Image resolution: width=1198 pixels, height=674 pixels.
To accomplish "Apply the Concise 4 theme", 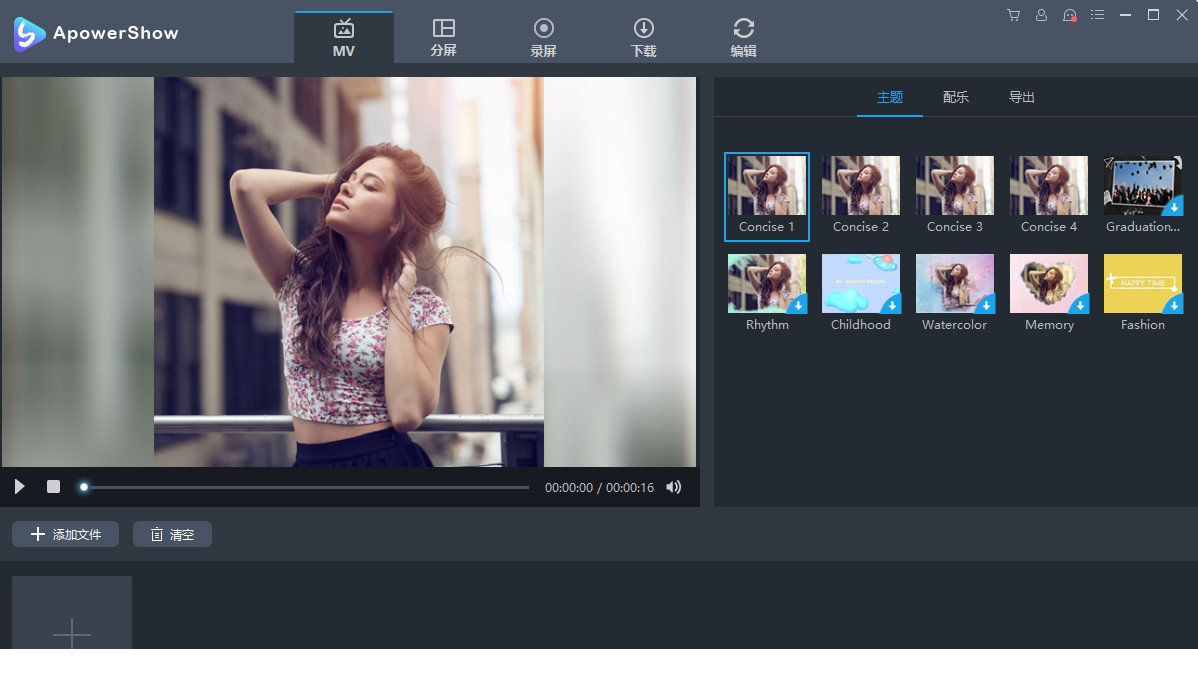I will [x=1048, y=196].
